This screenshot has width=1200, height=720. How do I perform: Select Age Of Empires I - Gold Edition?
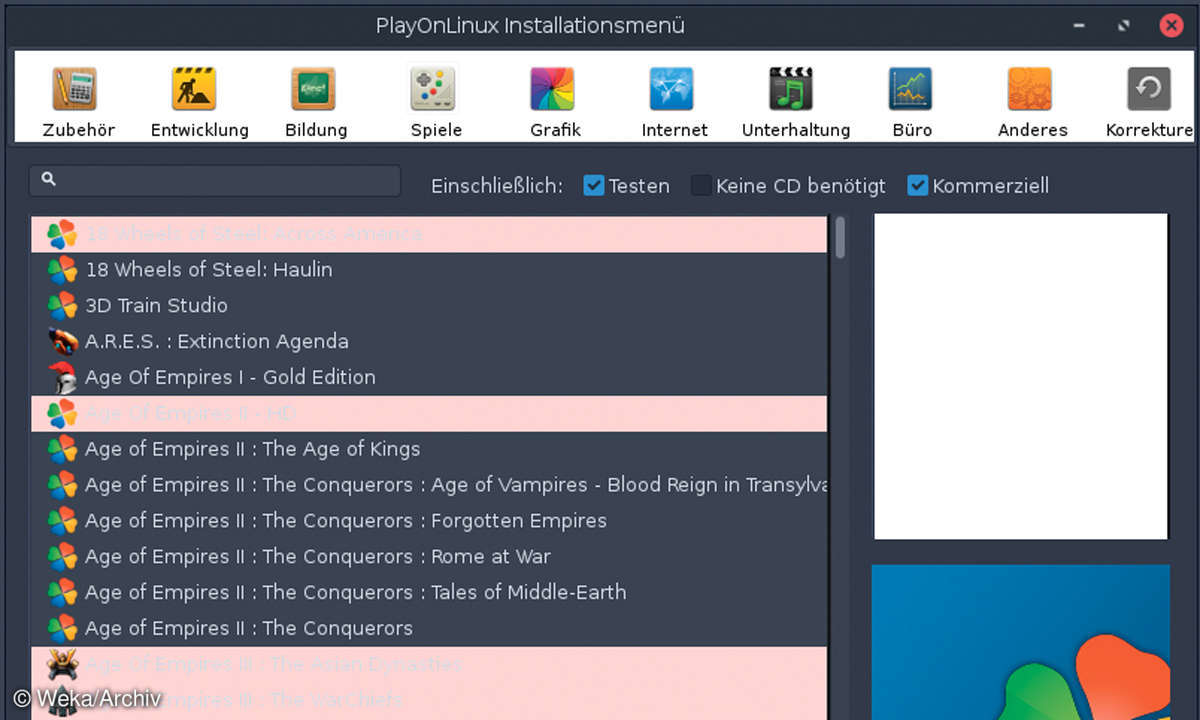click(x=429, y=378)
